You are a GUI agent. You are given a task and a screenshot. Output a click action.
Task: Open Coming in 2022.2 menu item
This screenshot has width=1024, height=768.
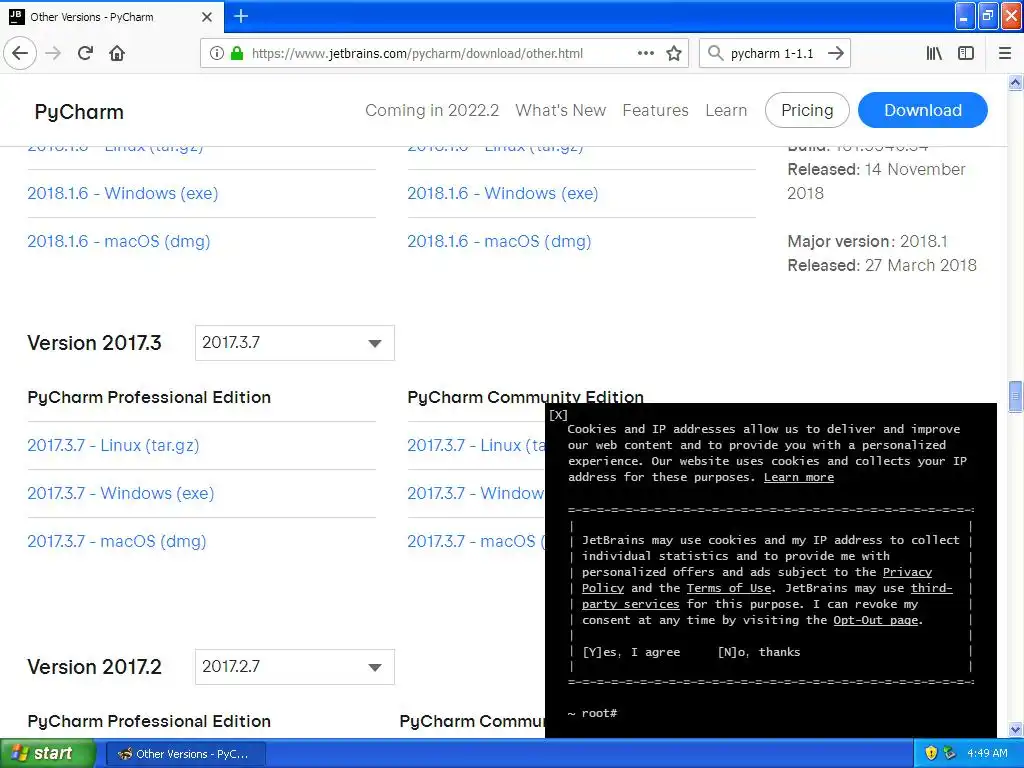coord(432,110)
